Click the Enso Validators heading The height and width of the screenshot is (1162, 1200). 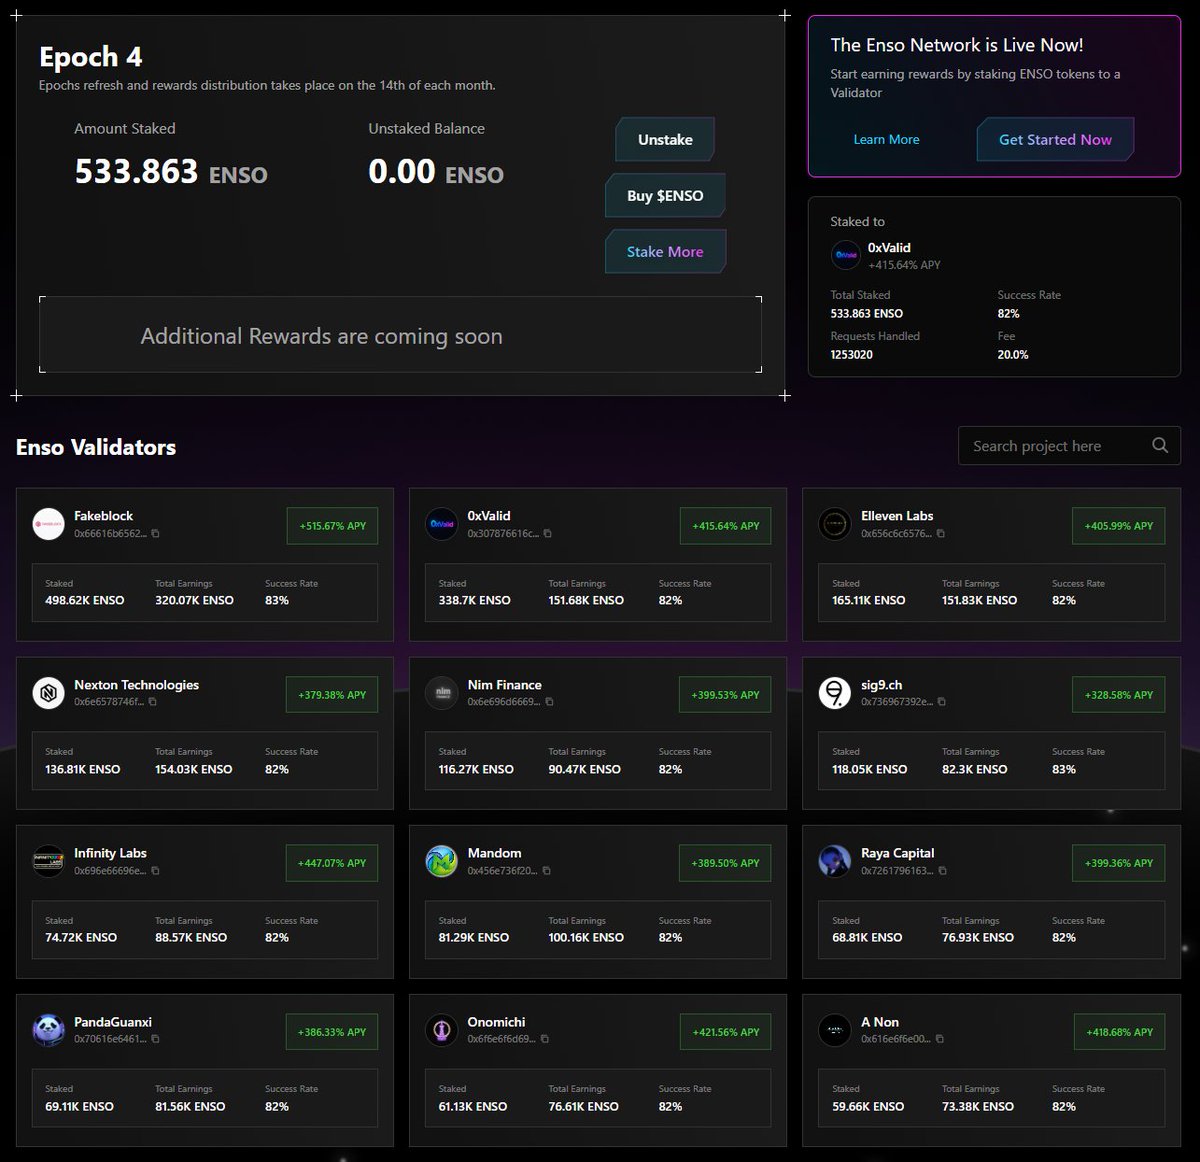[96, 447]
